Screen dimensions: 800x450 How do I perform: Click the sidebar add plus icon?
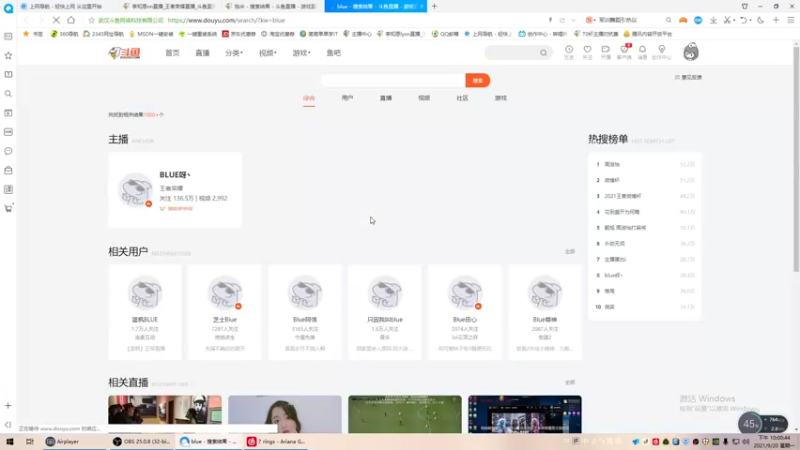8,406
